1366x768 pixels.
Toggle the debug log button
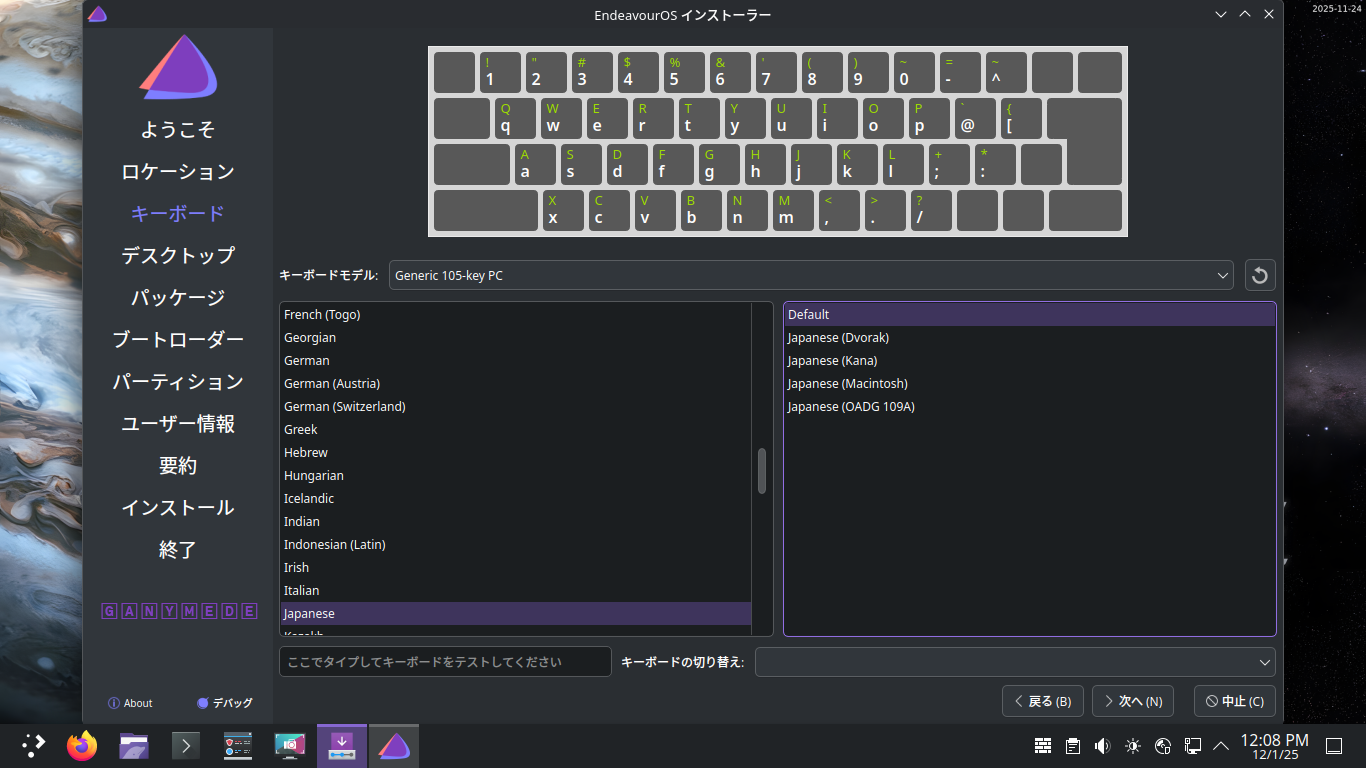[x=225, y=703]
